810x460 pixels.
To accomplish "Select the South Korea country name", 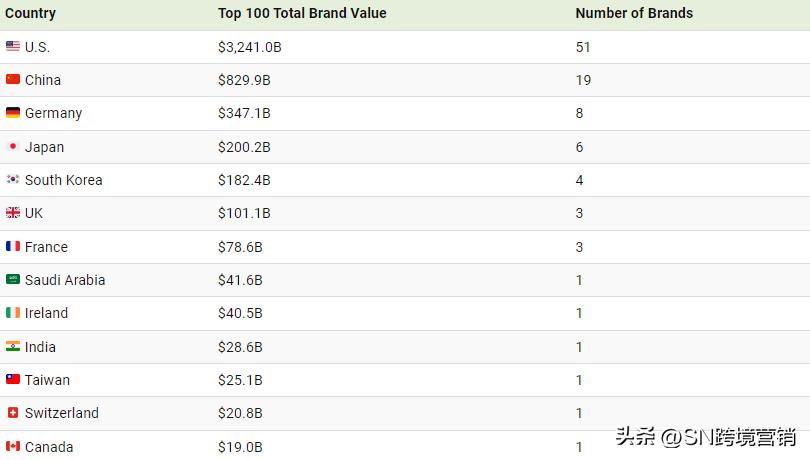I will point(64,180).
